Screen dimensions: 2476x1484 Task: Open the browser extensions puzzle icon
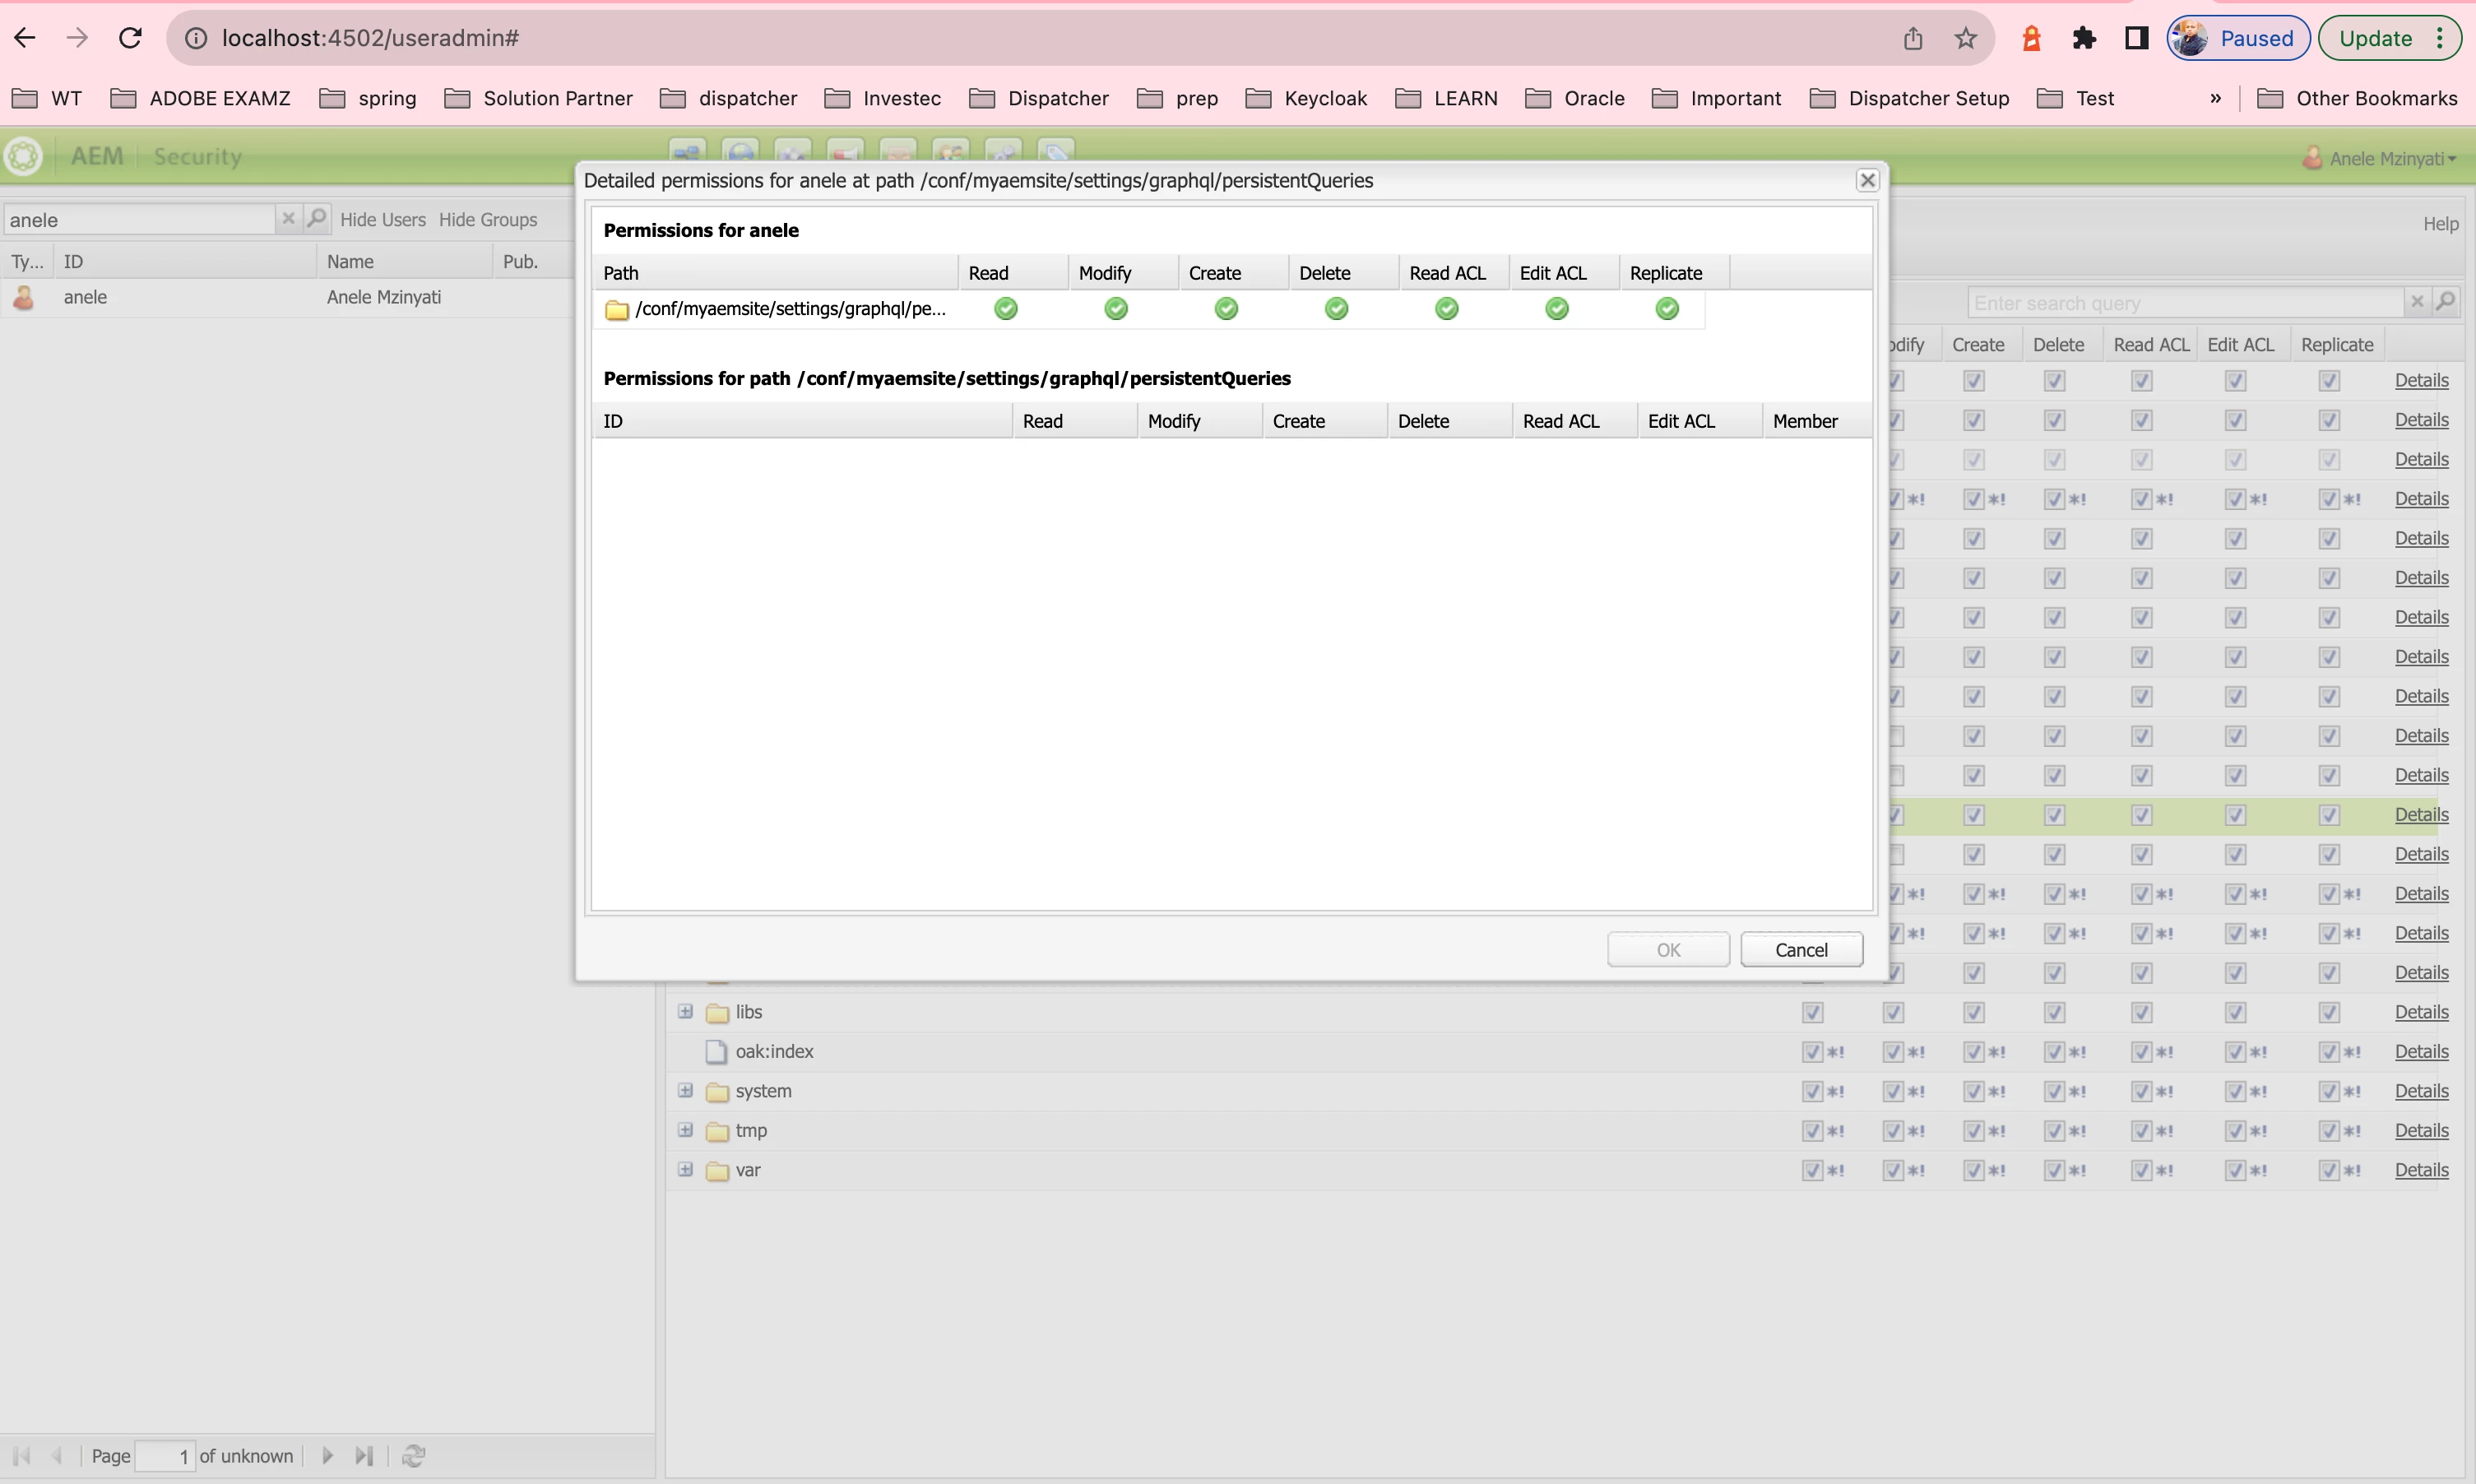pos(2083,38)
